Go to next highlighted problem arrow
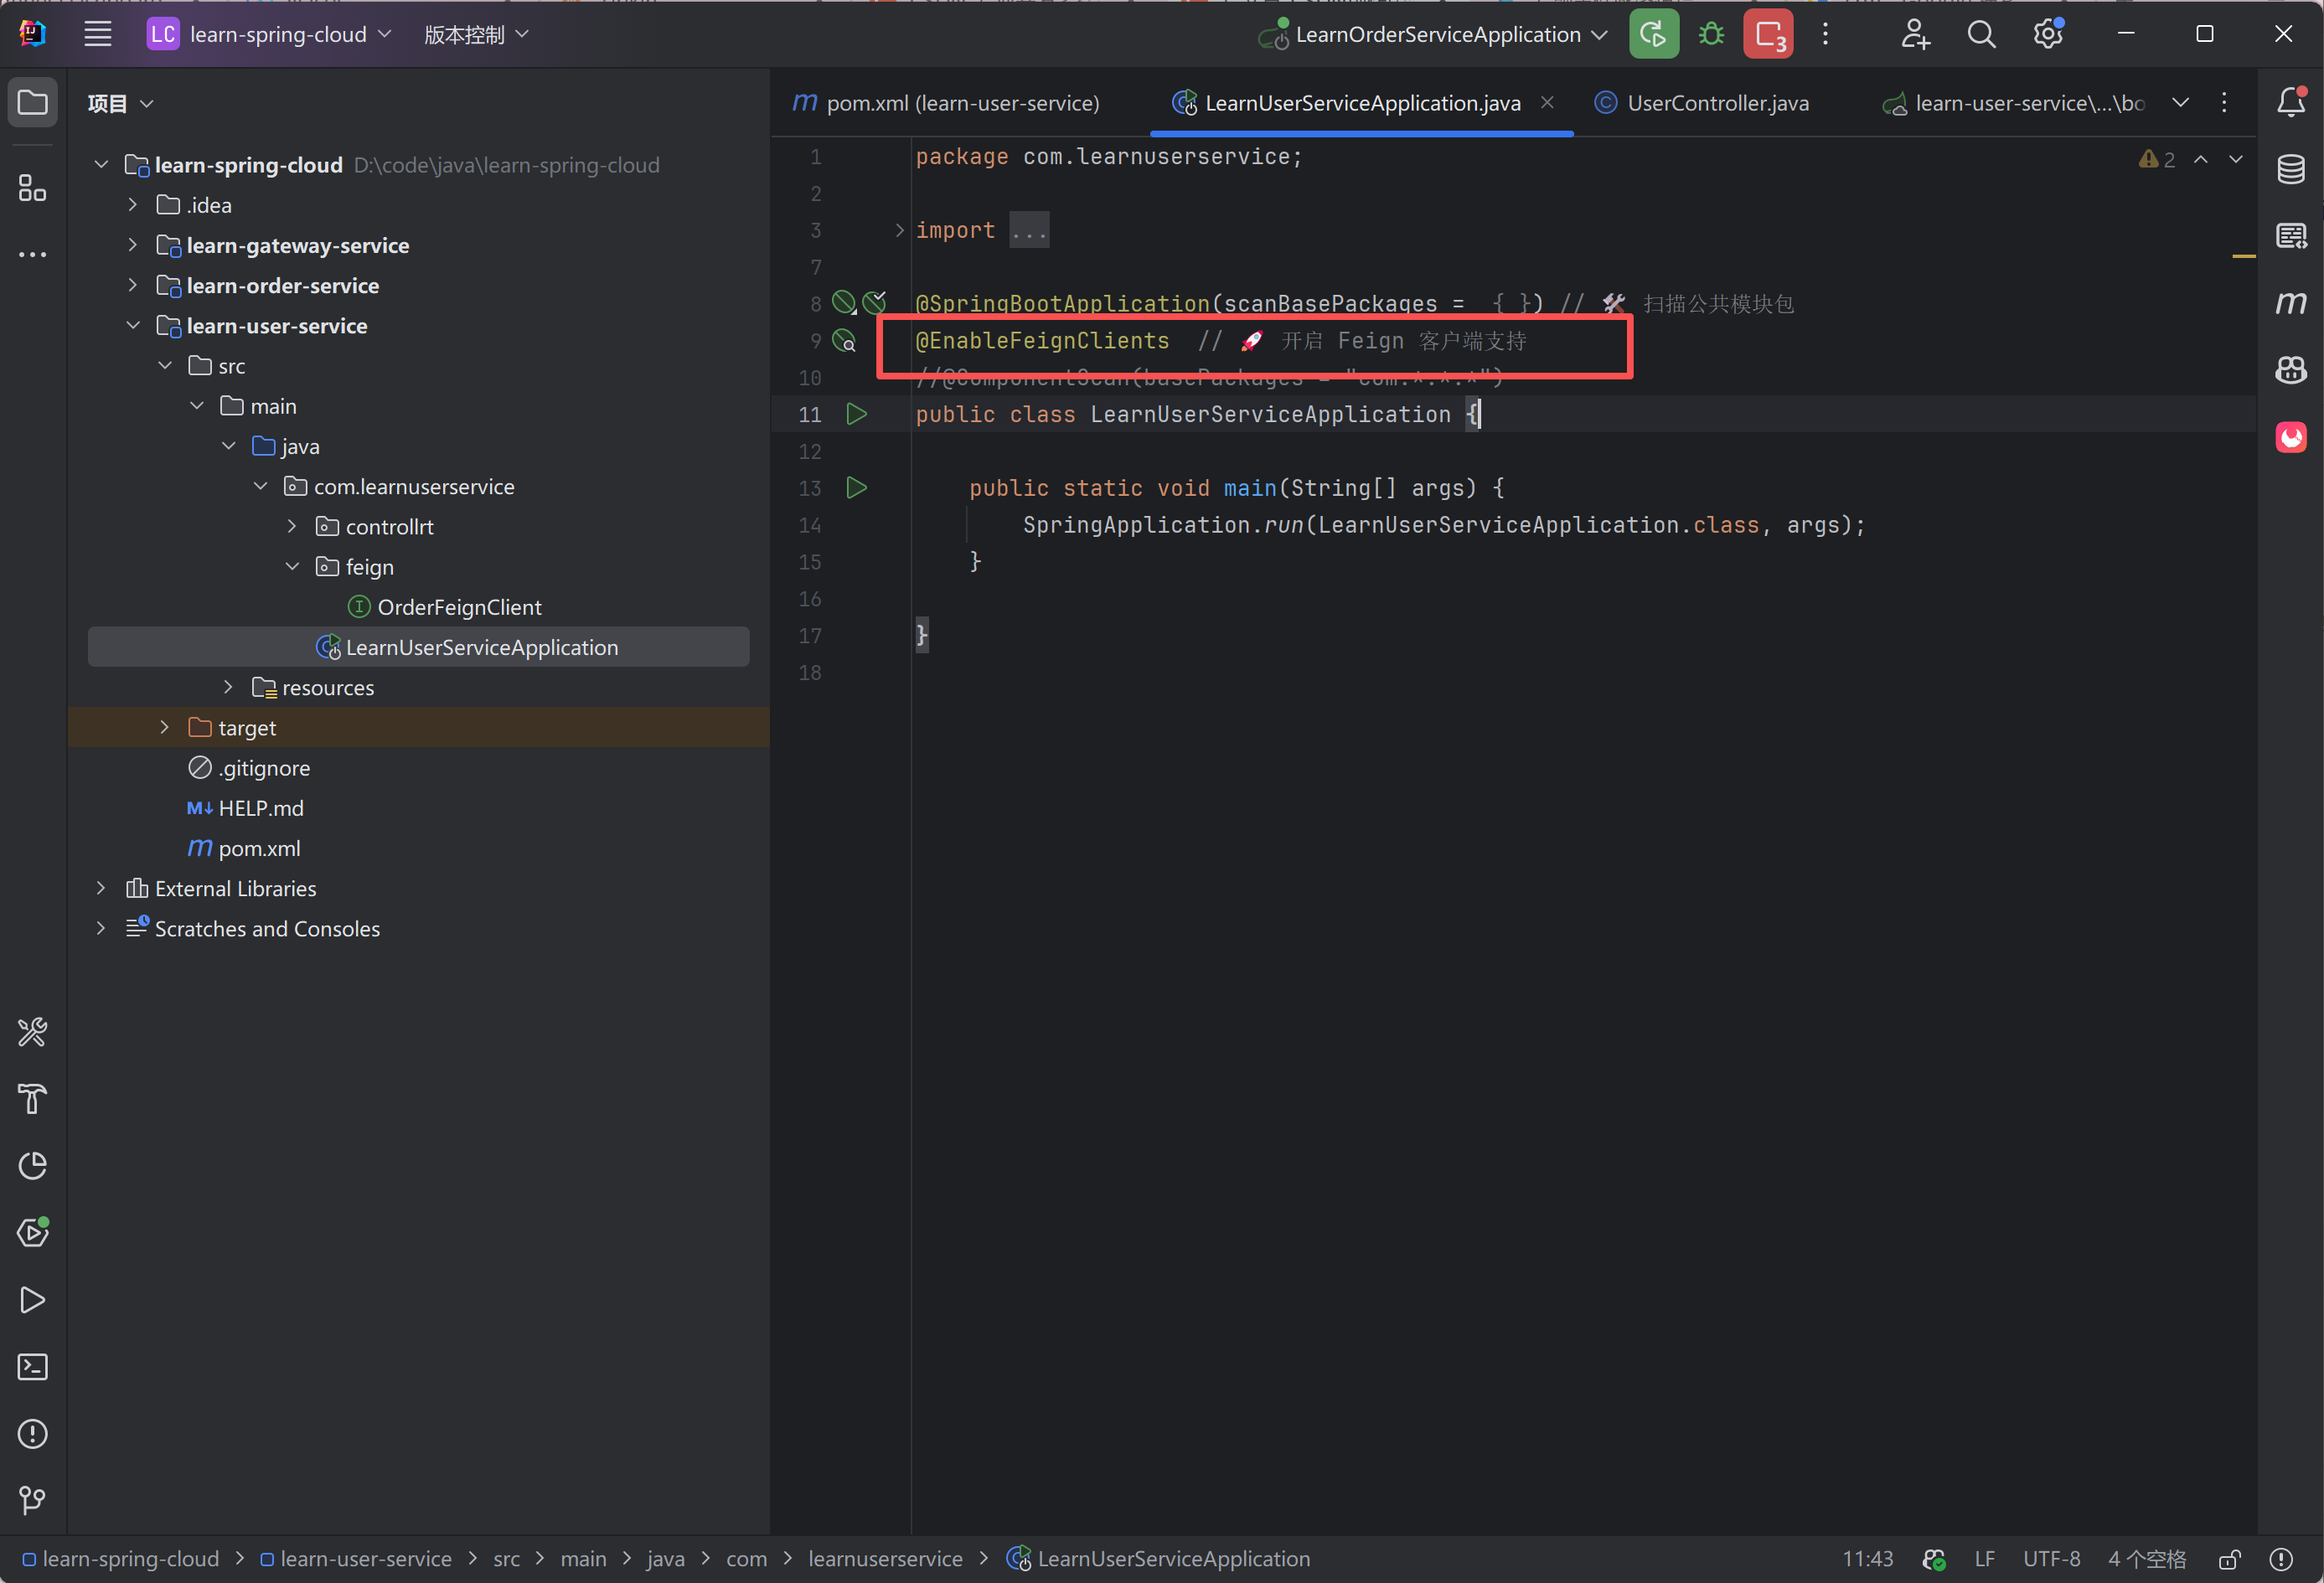Image resolution: width=2324 pixels, height=1583 pixels. click(x=2236, y=160)
